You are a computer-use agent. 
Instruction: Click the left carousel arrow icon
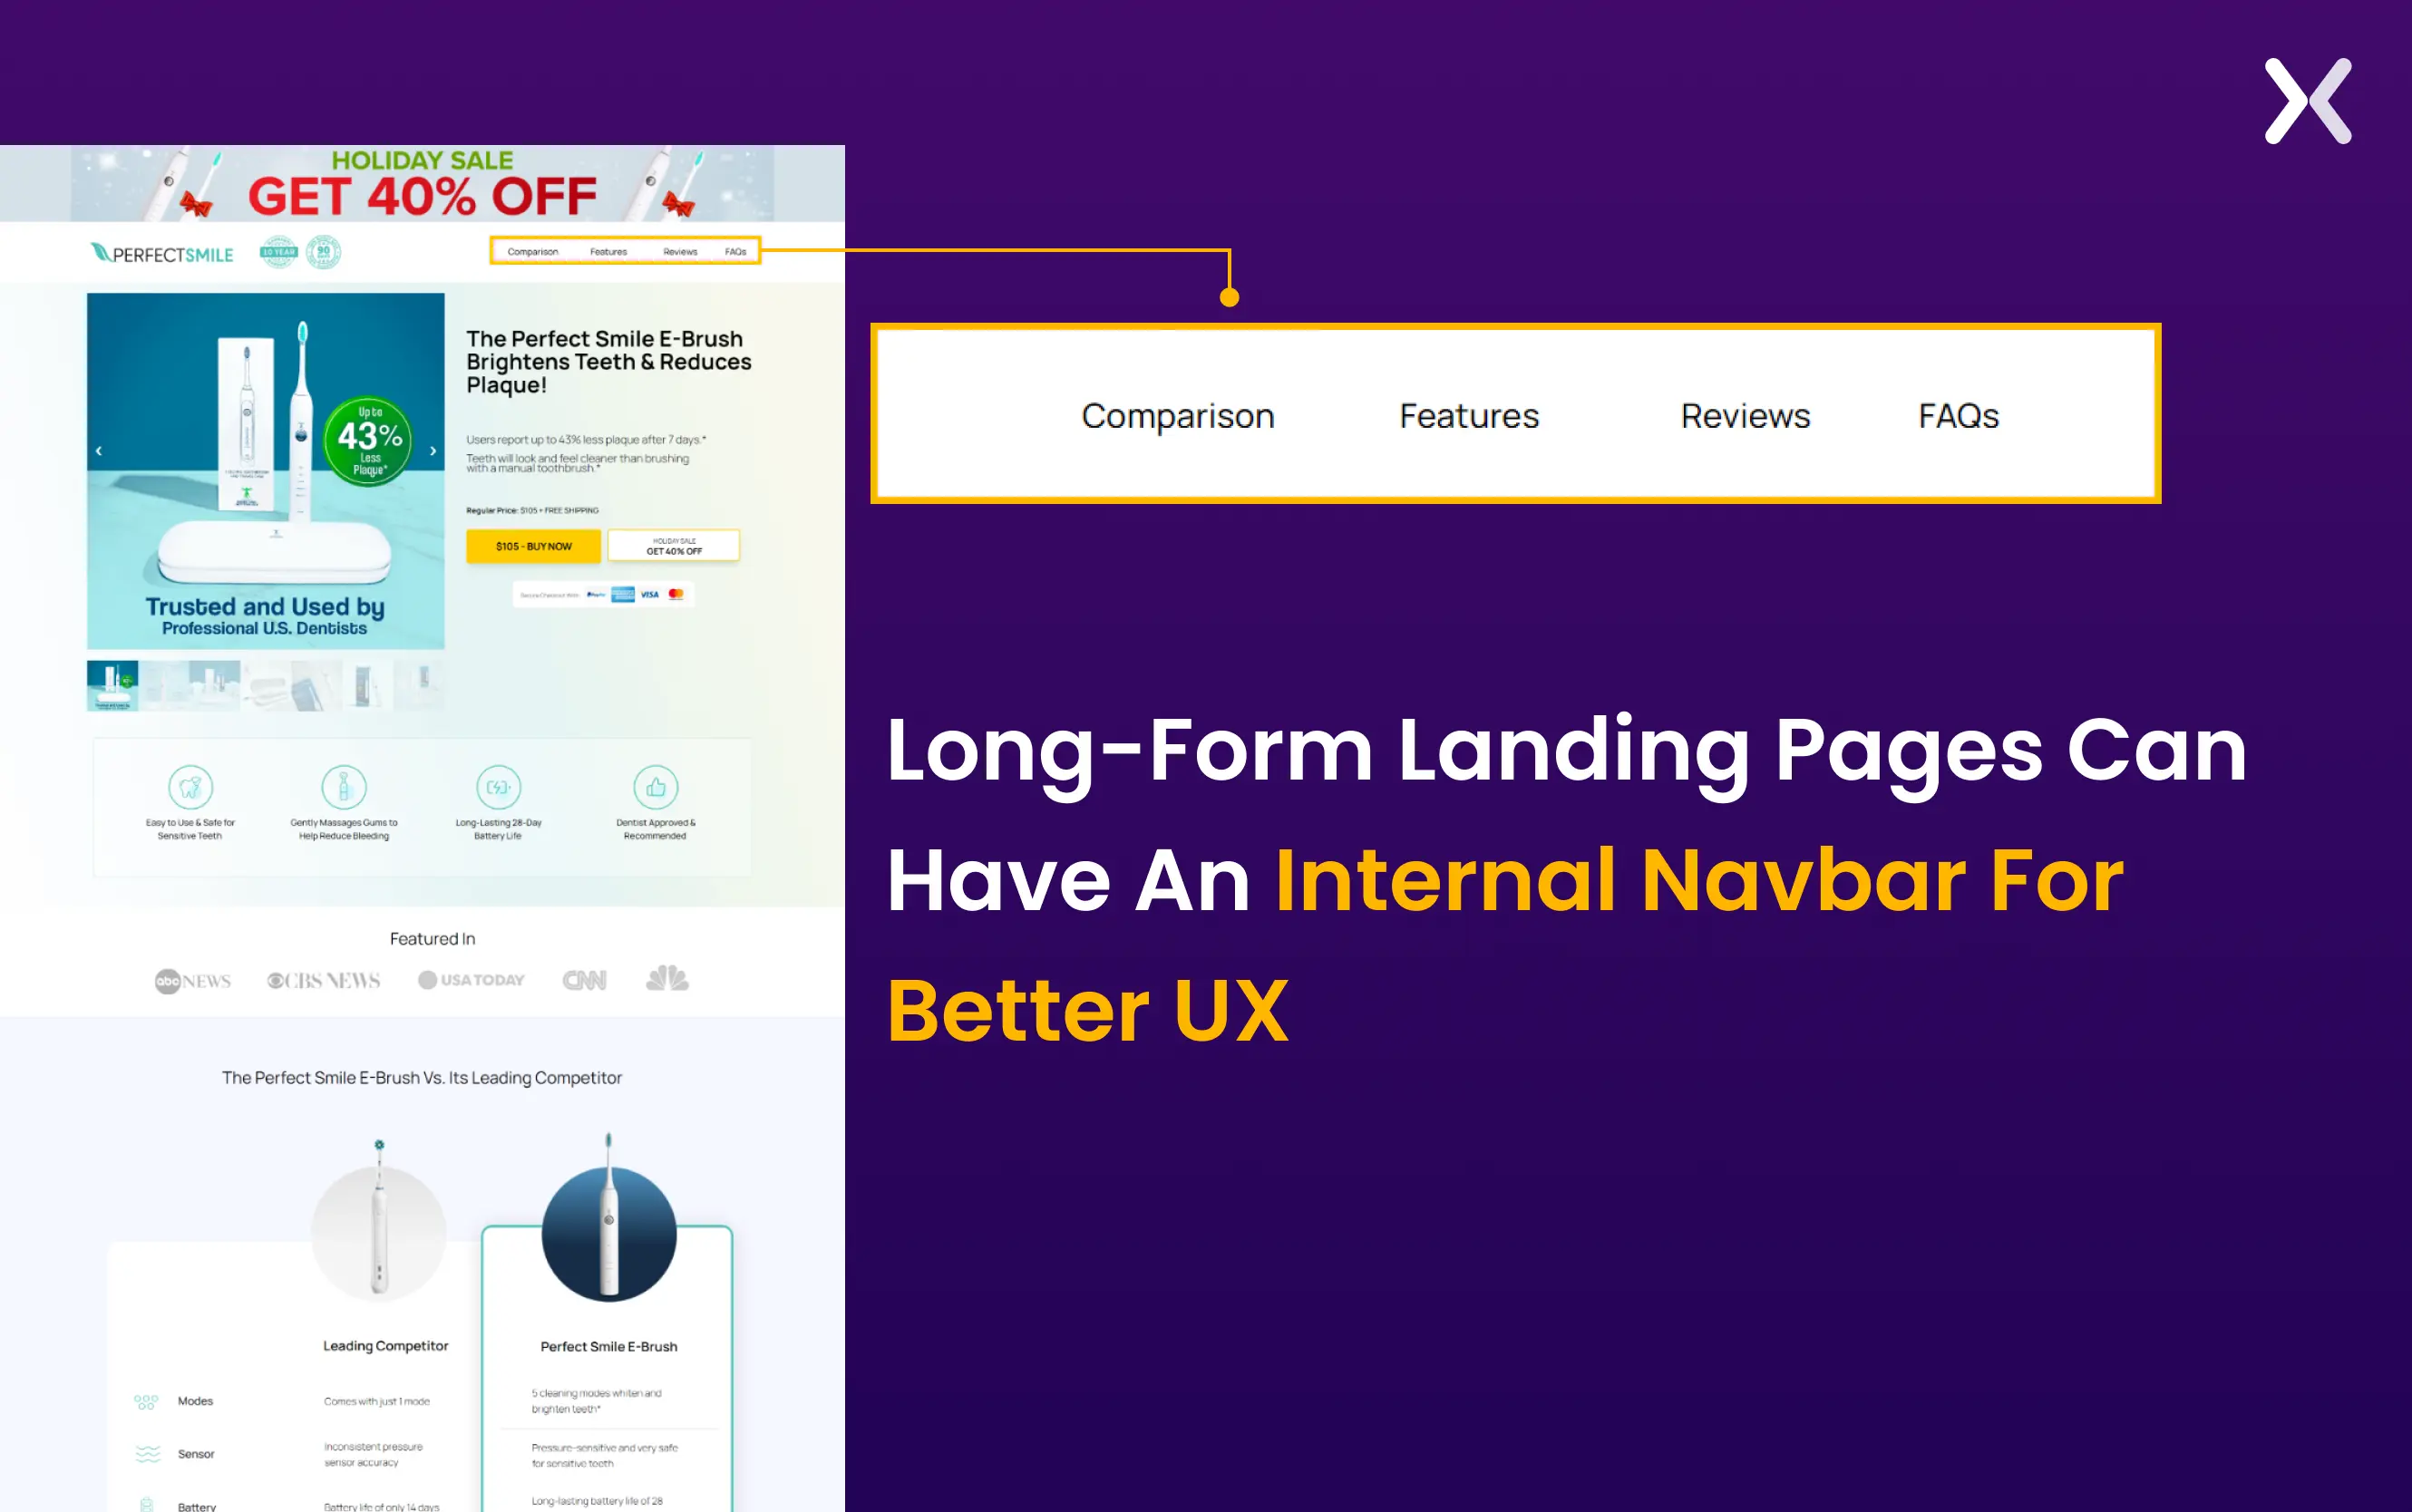click(x=99, y=453)
